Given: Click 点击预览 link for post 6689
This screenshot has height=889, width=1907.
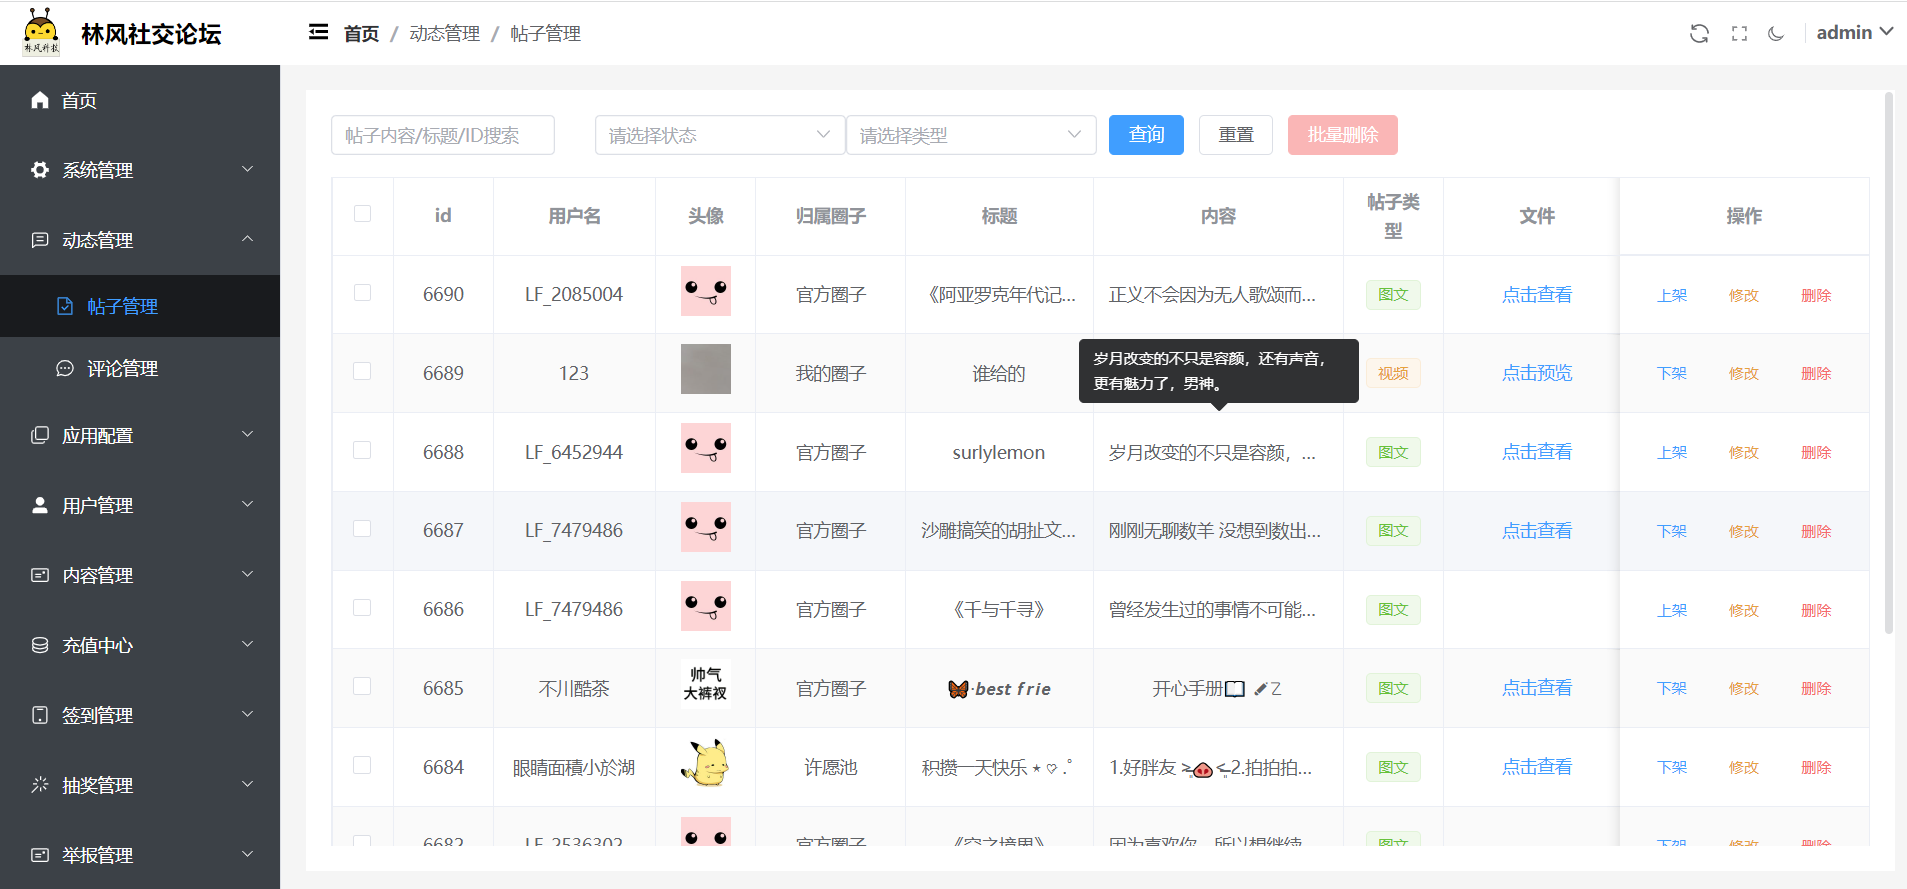Looking at the screenshot, I should pyautogui.click(x=1536, y=373).
